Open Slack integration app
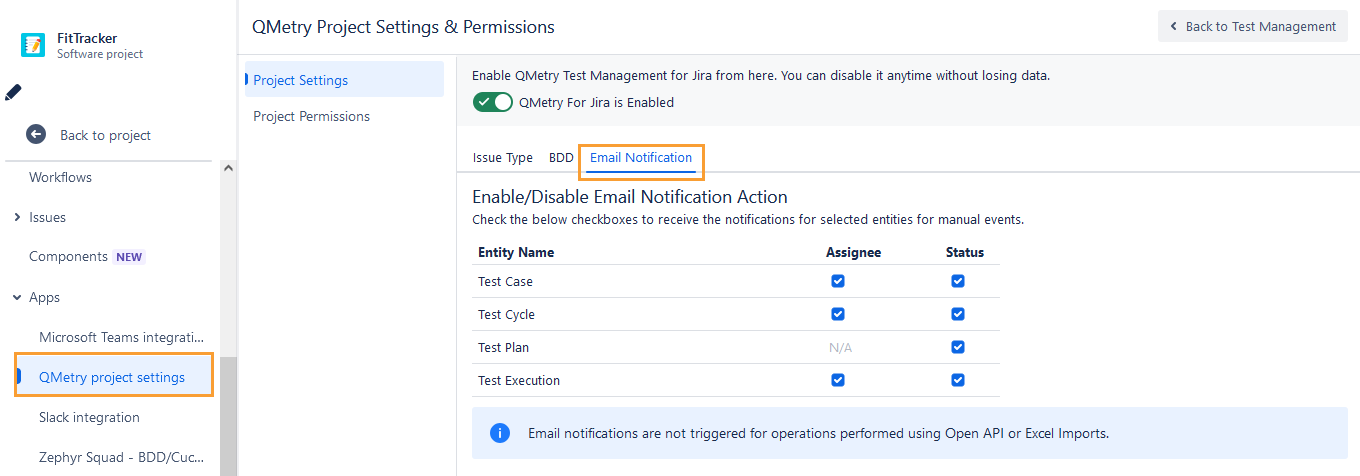 pyautogui.click(x=89, y=417)
